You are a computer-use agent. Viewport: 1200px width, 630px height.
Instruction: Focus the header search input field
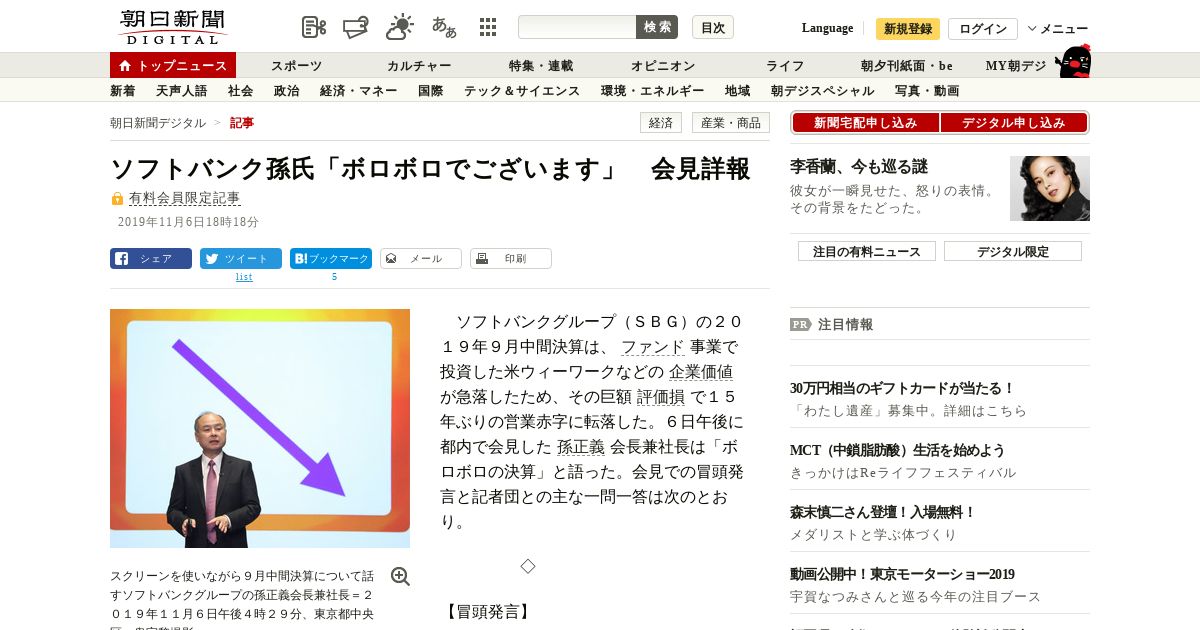(x=577, y=27)
